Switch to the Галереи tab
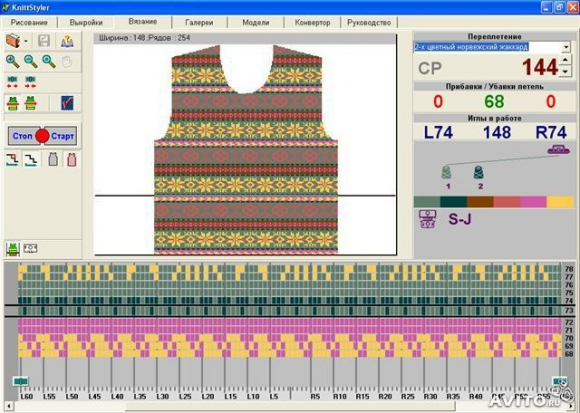This screenshot has height=413, width=580. [199, 22]
